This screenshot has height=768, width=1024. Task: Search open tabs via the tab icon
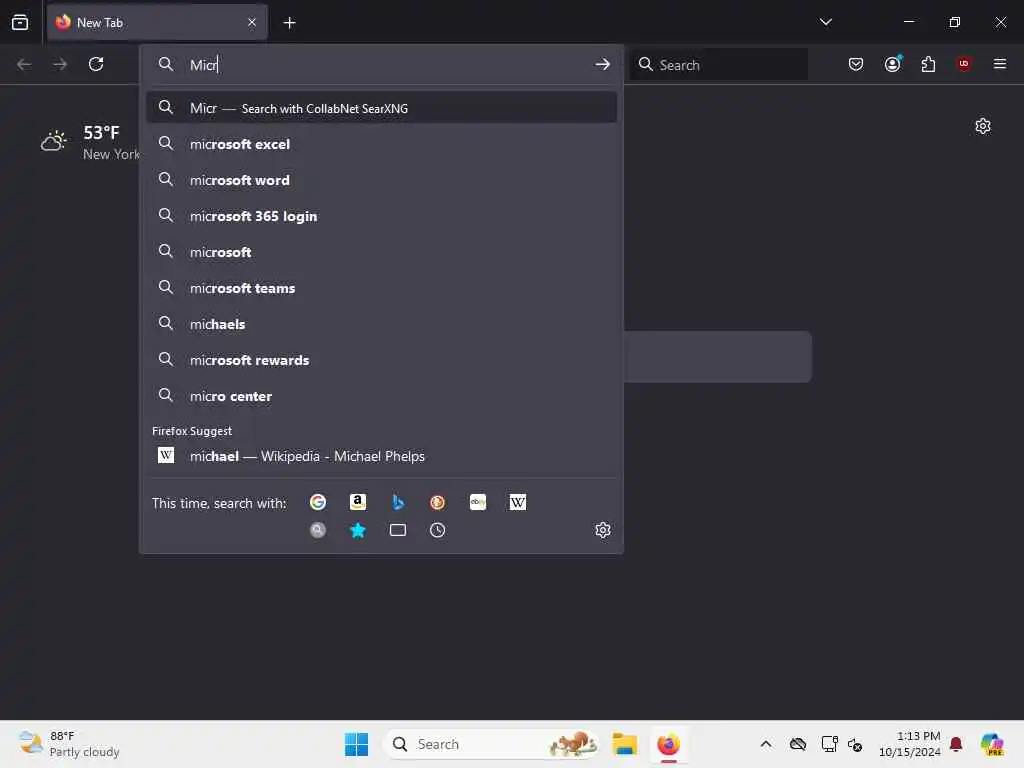click(x=398, y=530)
